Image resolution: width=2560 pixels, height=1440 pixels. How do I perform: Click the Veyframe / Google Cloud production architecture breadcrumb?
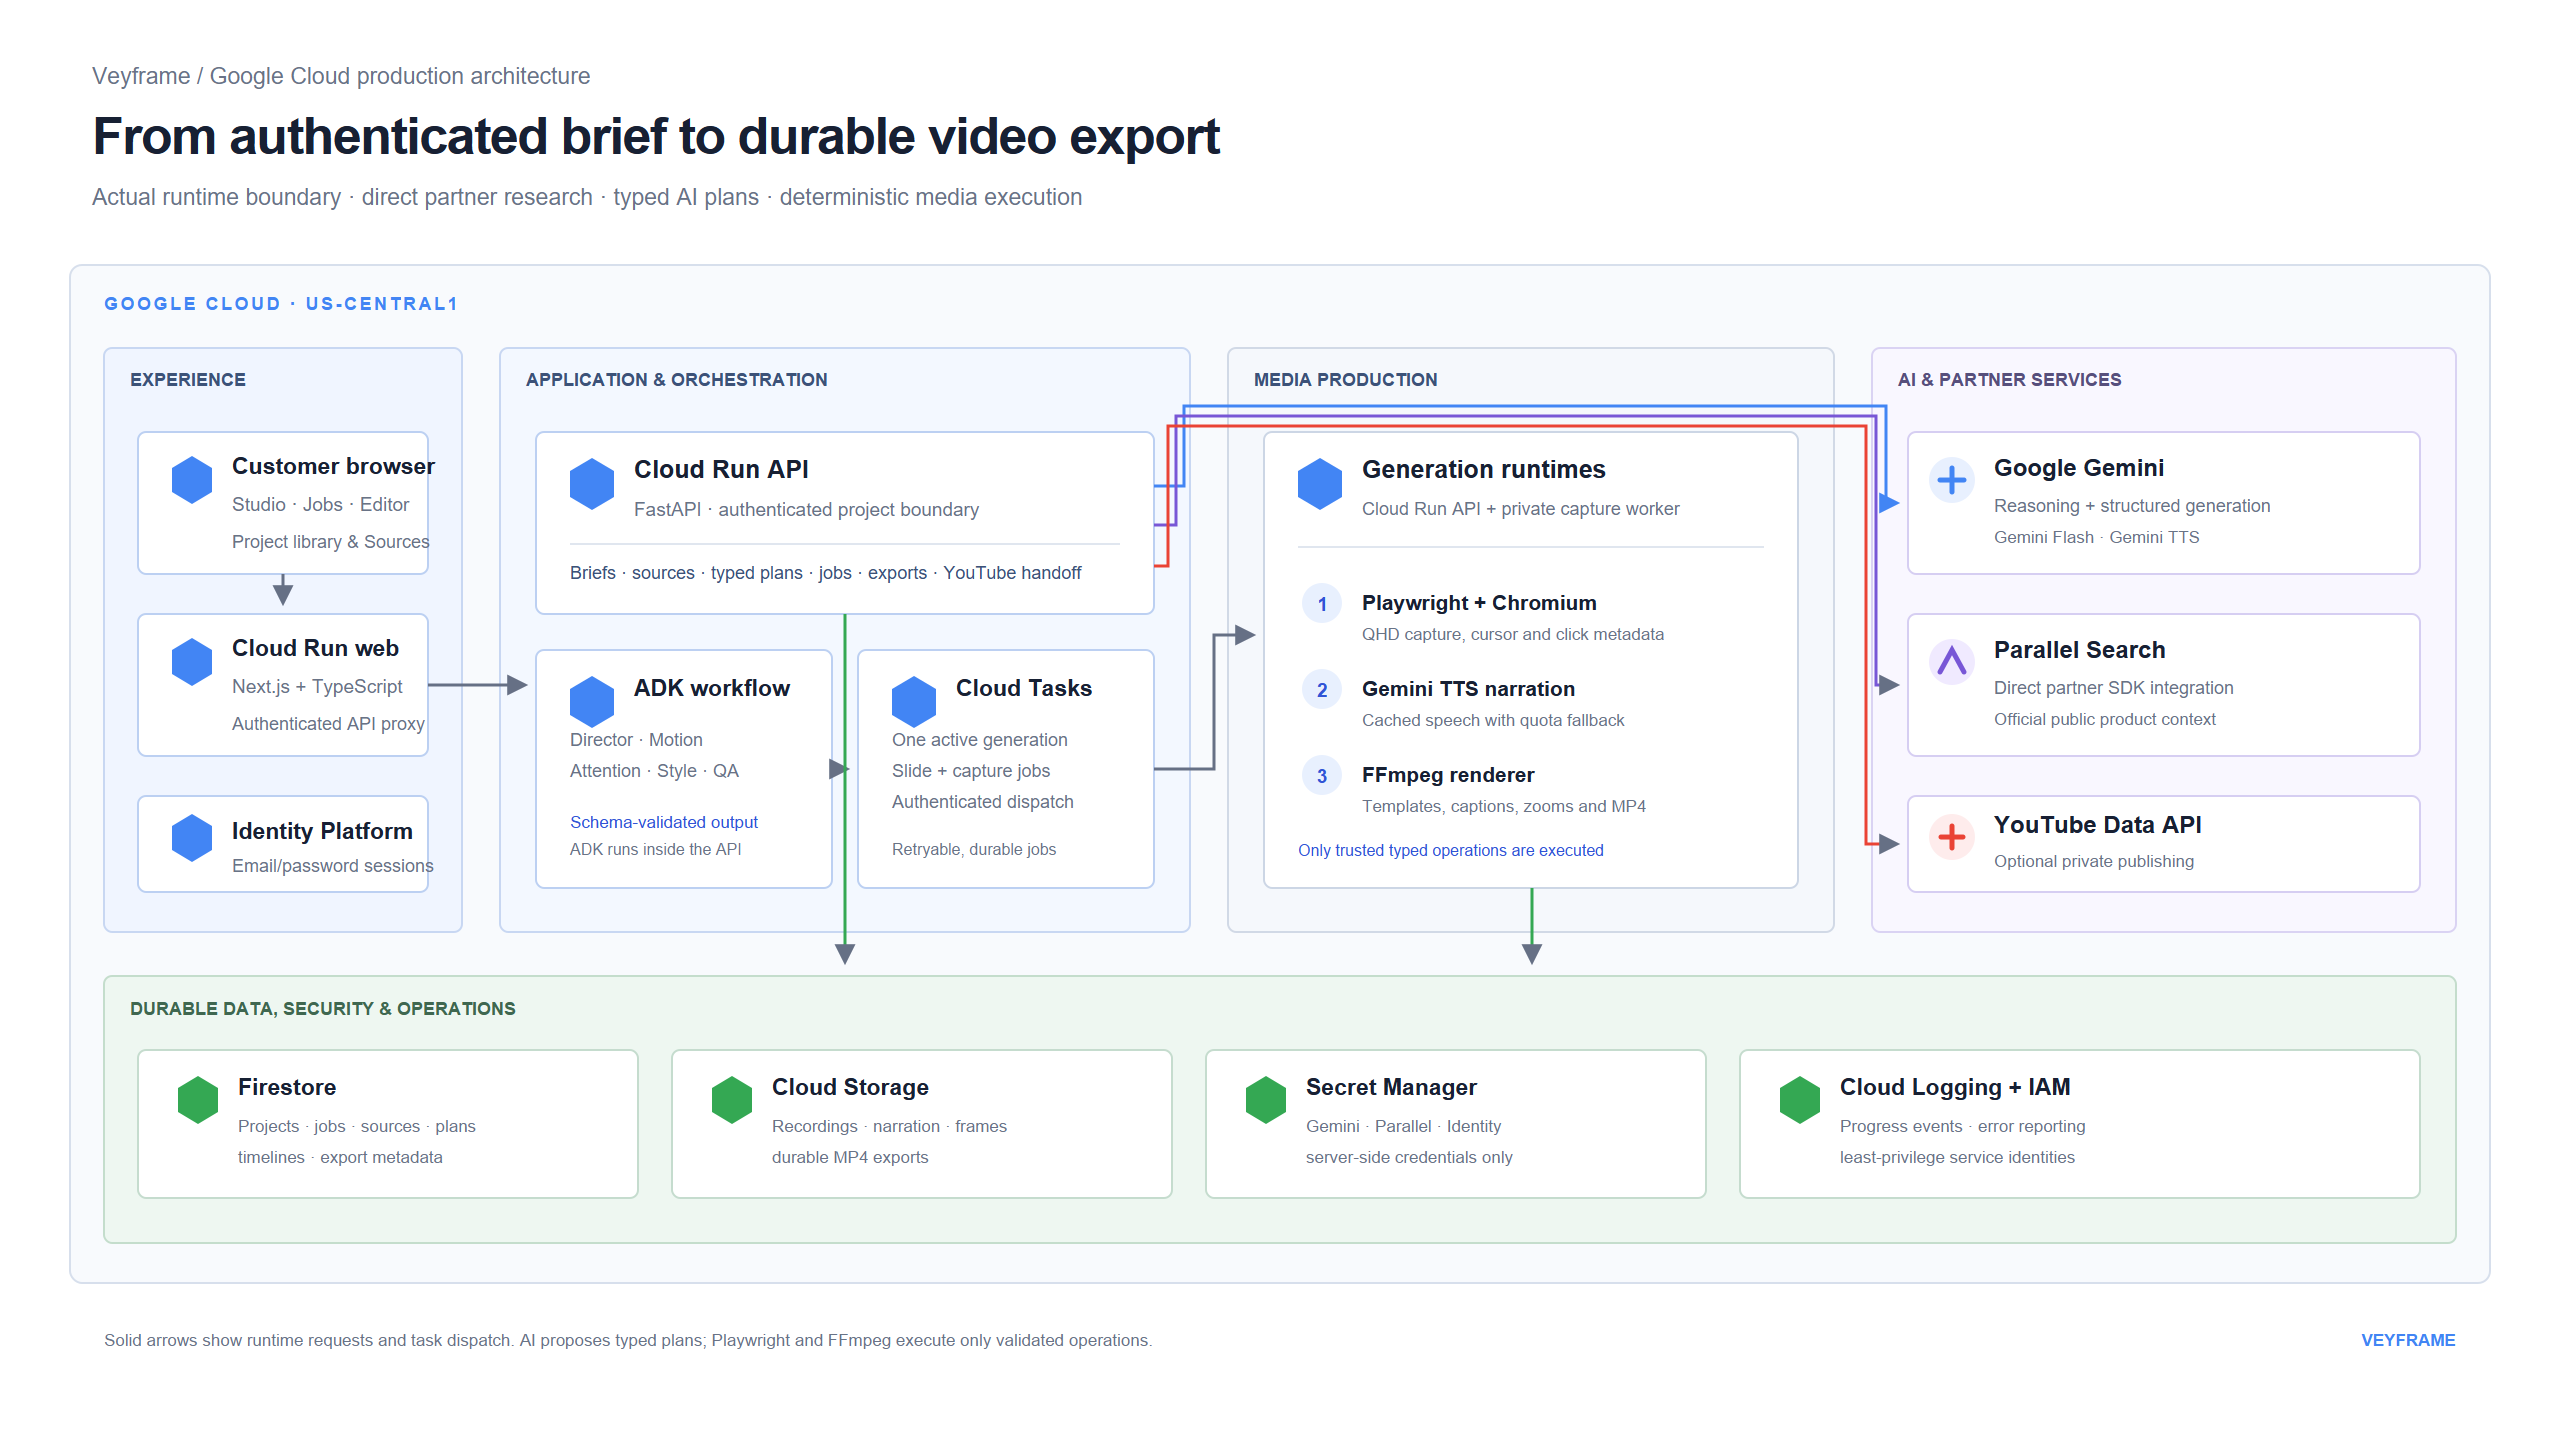point(341,76)
